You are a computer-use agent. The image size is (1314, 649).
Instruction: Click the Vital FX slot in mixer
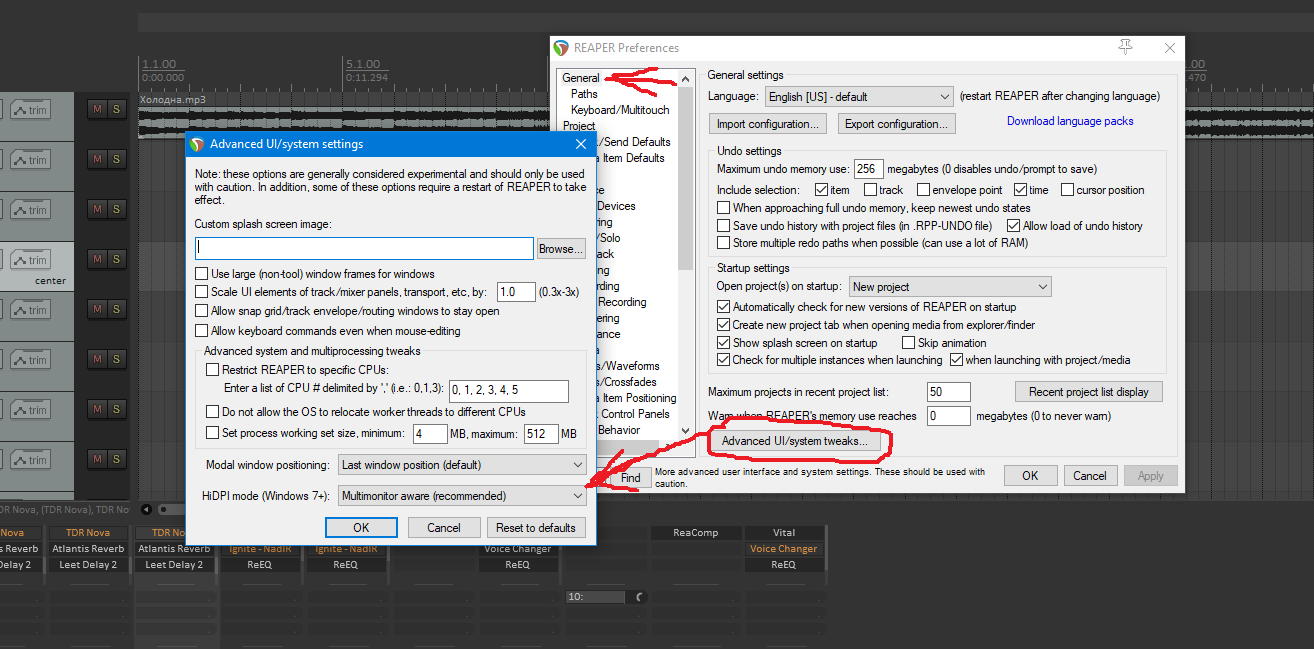click(x=784, y=533)
